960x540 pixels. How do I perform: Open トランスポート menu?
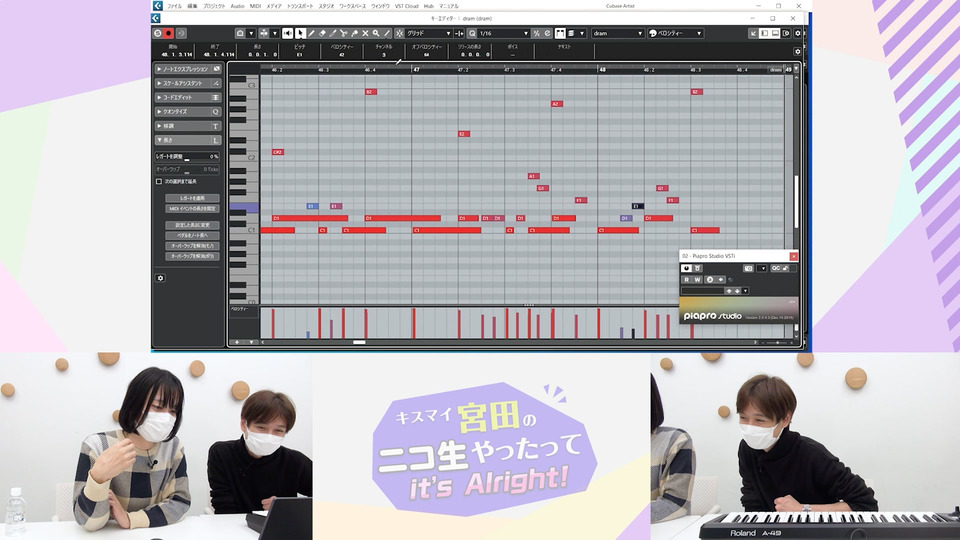pyautogui.click(x=300, y=6)
